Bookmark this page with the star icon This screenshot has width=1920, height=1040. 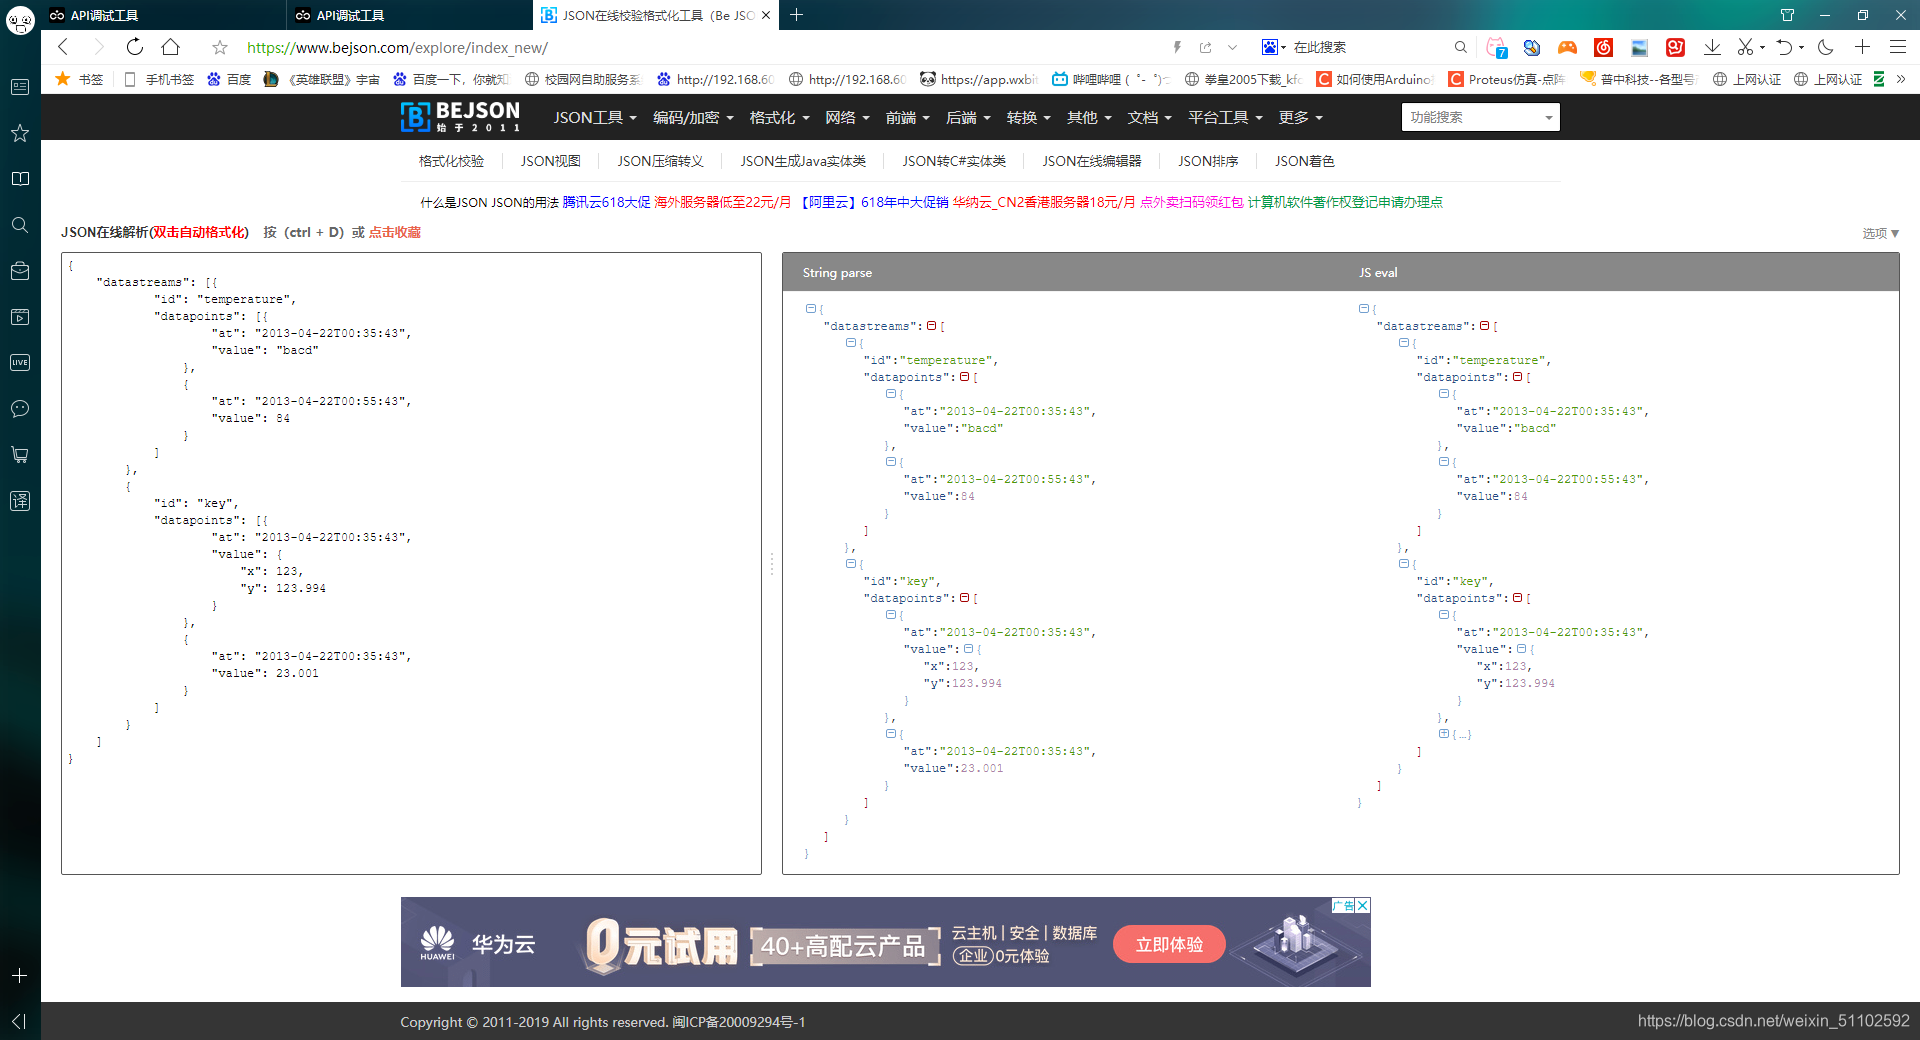click(x=220, y=47)
